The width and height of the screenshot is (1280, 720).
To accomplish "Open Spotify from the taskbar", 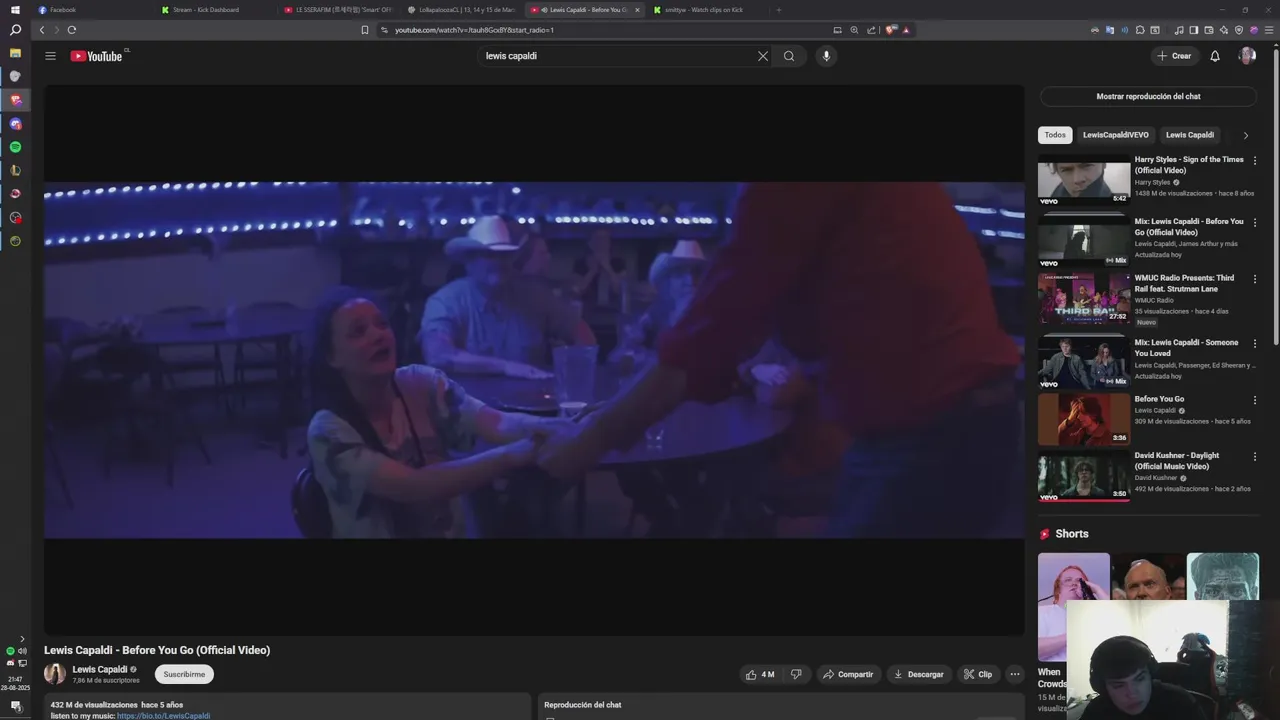I will [15, 147].
